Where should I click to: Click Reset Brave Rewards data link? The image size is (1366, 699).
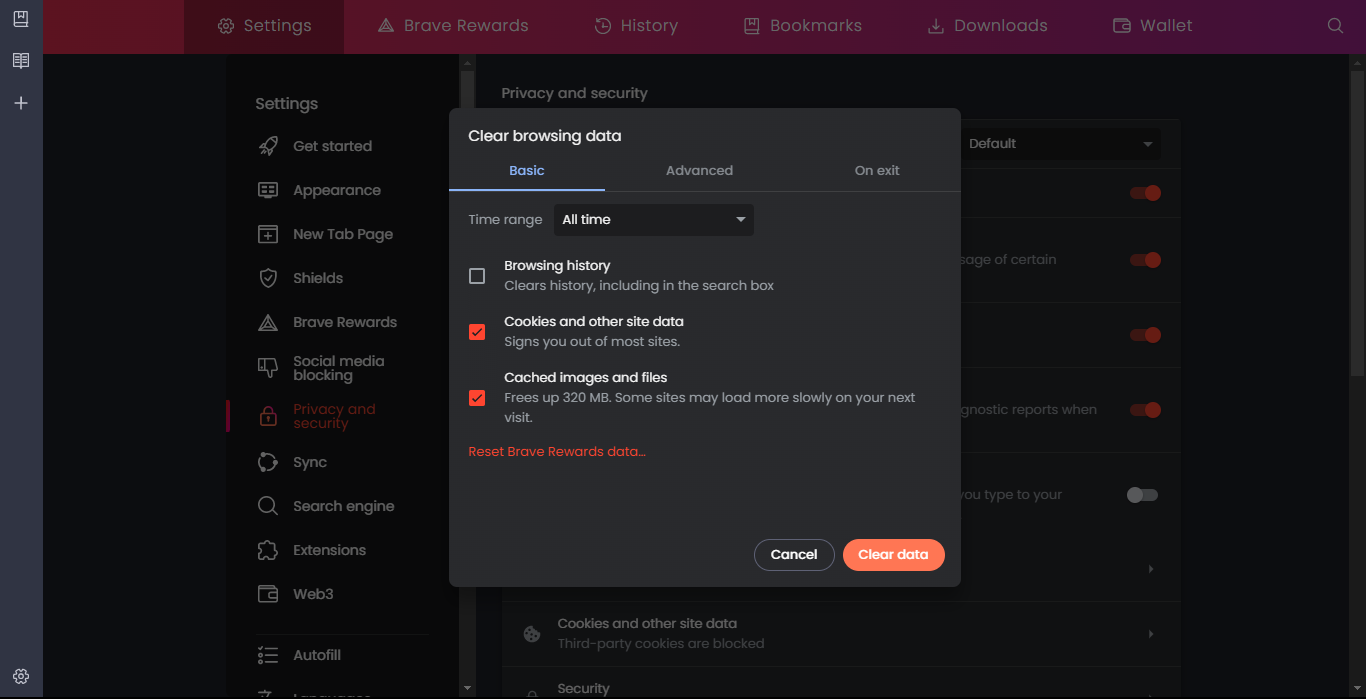(x=557, y=452)
